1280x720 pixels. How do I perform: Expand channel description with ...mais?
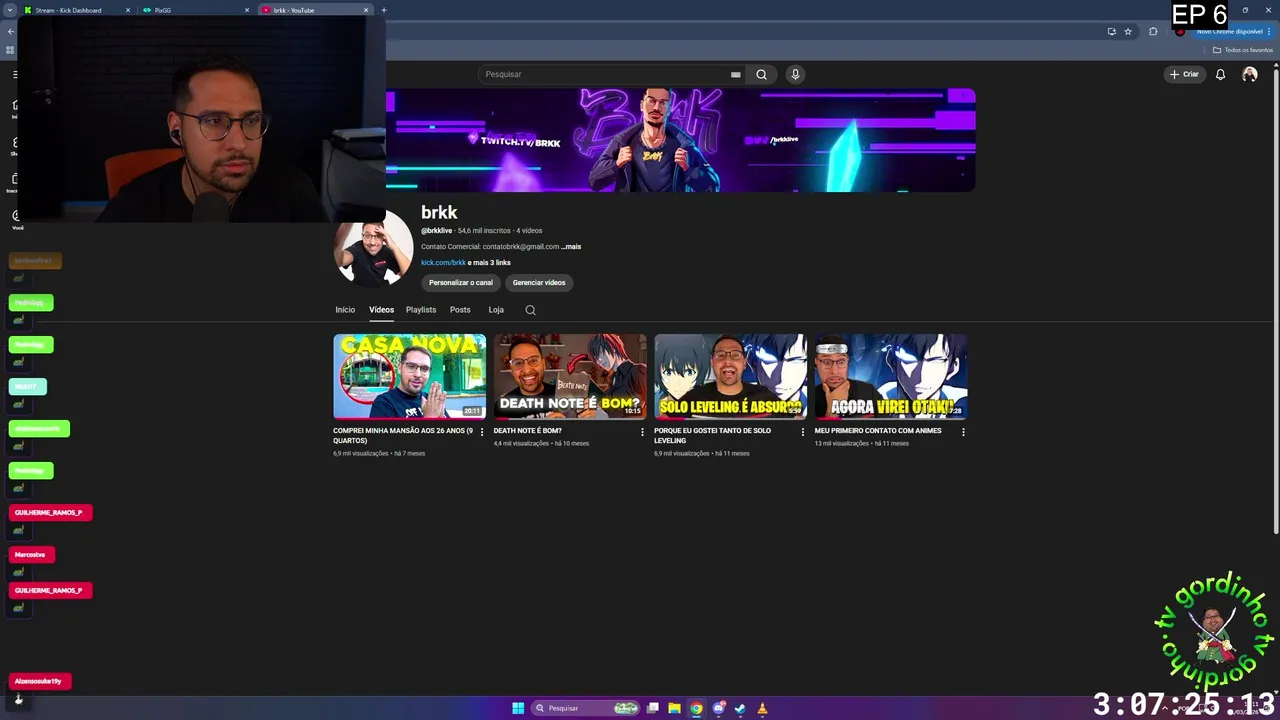click(x=571, y=246)
